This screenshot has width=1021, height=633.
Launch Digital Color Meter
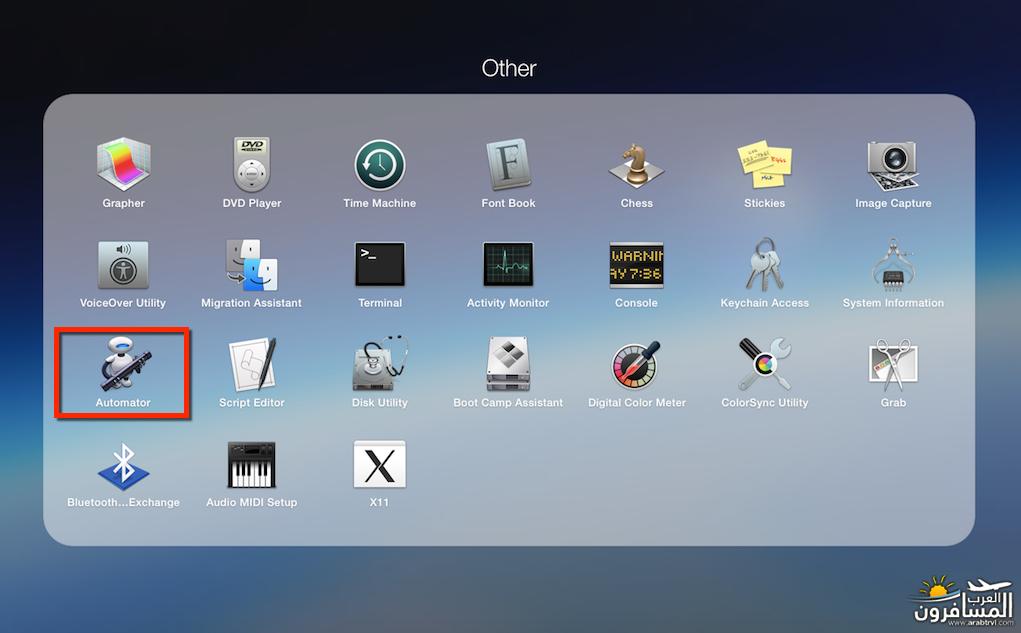tap(636, 365)
